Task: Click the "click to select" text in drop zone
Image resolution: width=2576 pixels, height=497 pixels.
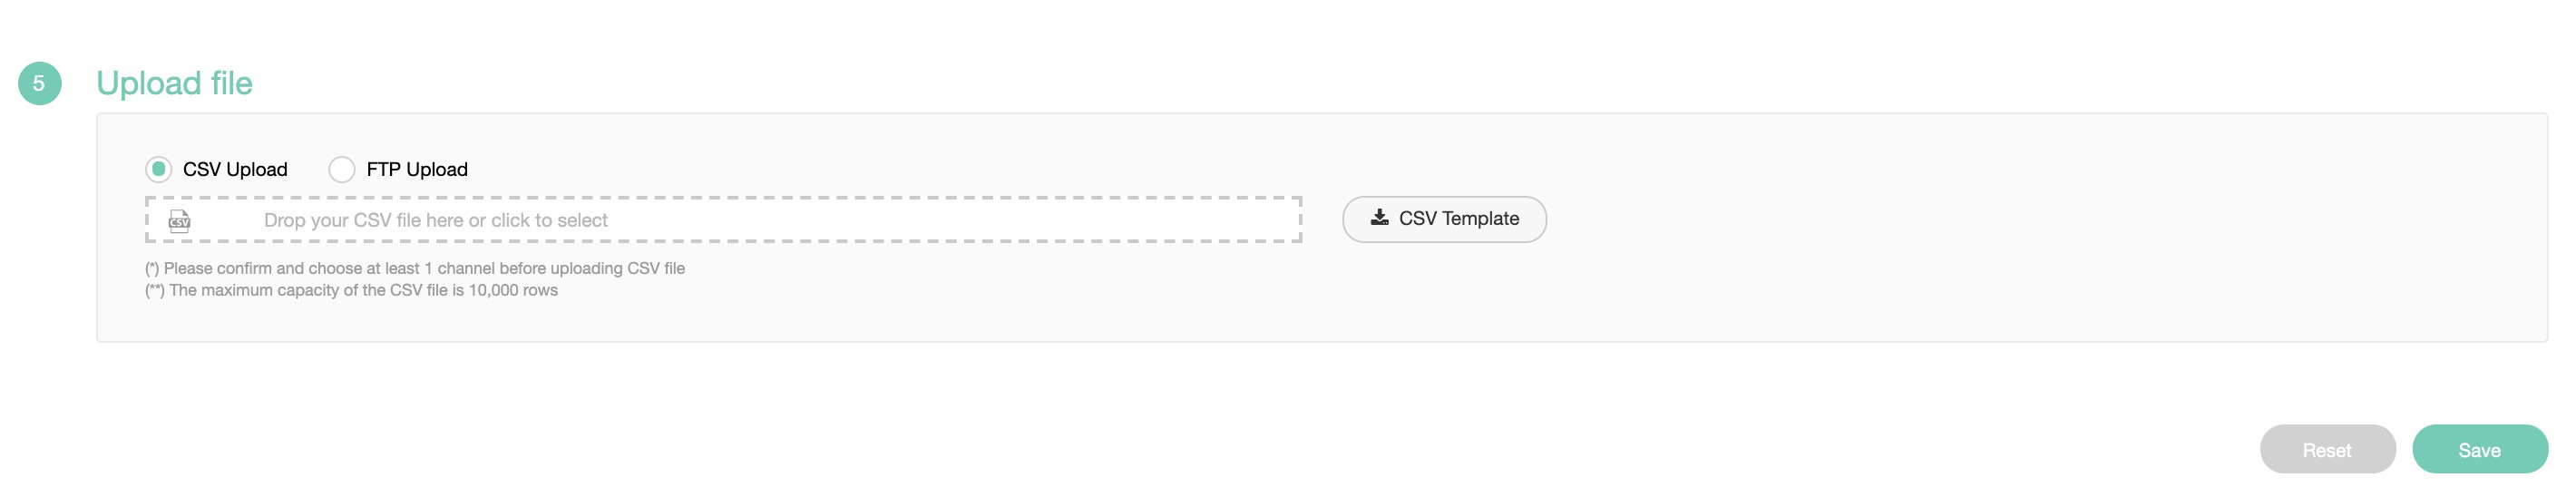Action: [549, 220]
